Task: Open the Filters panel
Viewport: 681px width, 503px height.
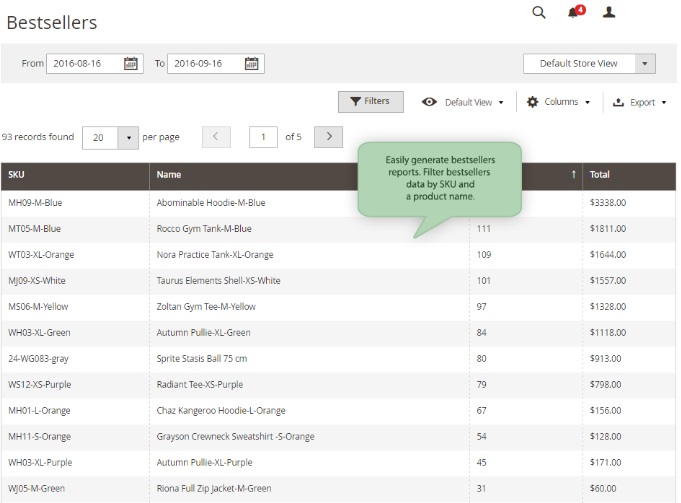Action: [370, 102]
